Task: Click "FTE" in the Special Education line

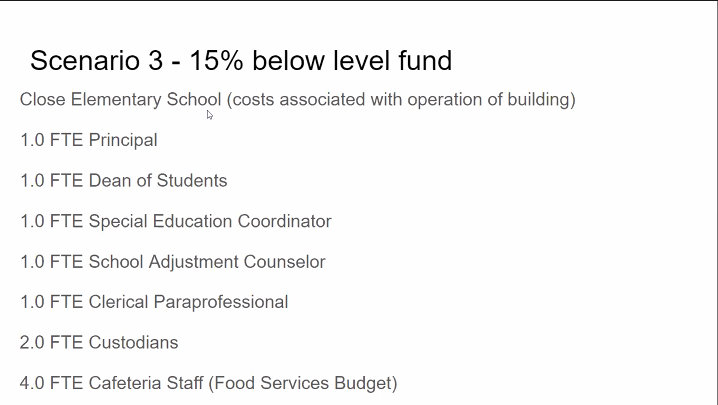Action: [x=67, y=221]
